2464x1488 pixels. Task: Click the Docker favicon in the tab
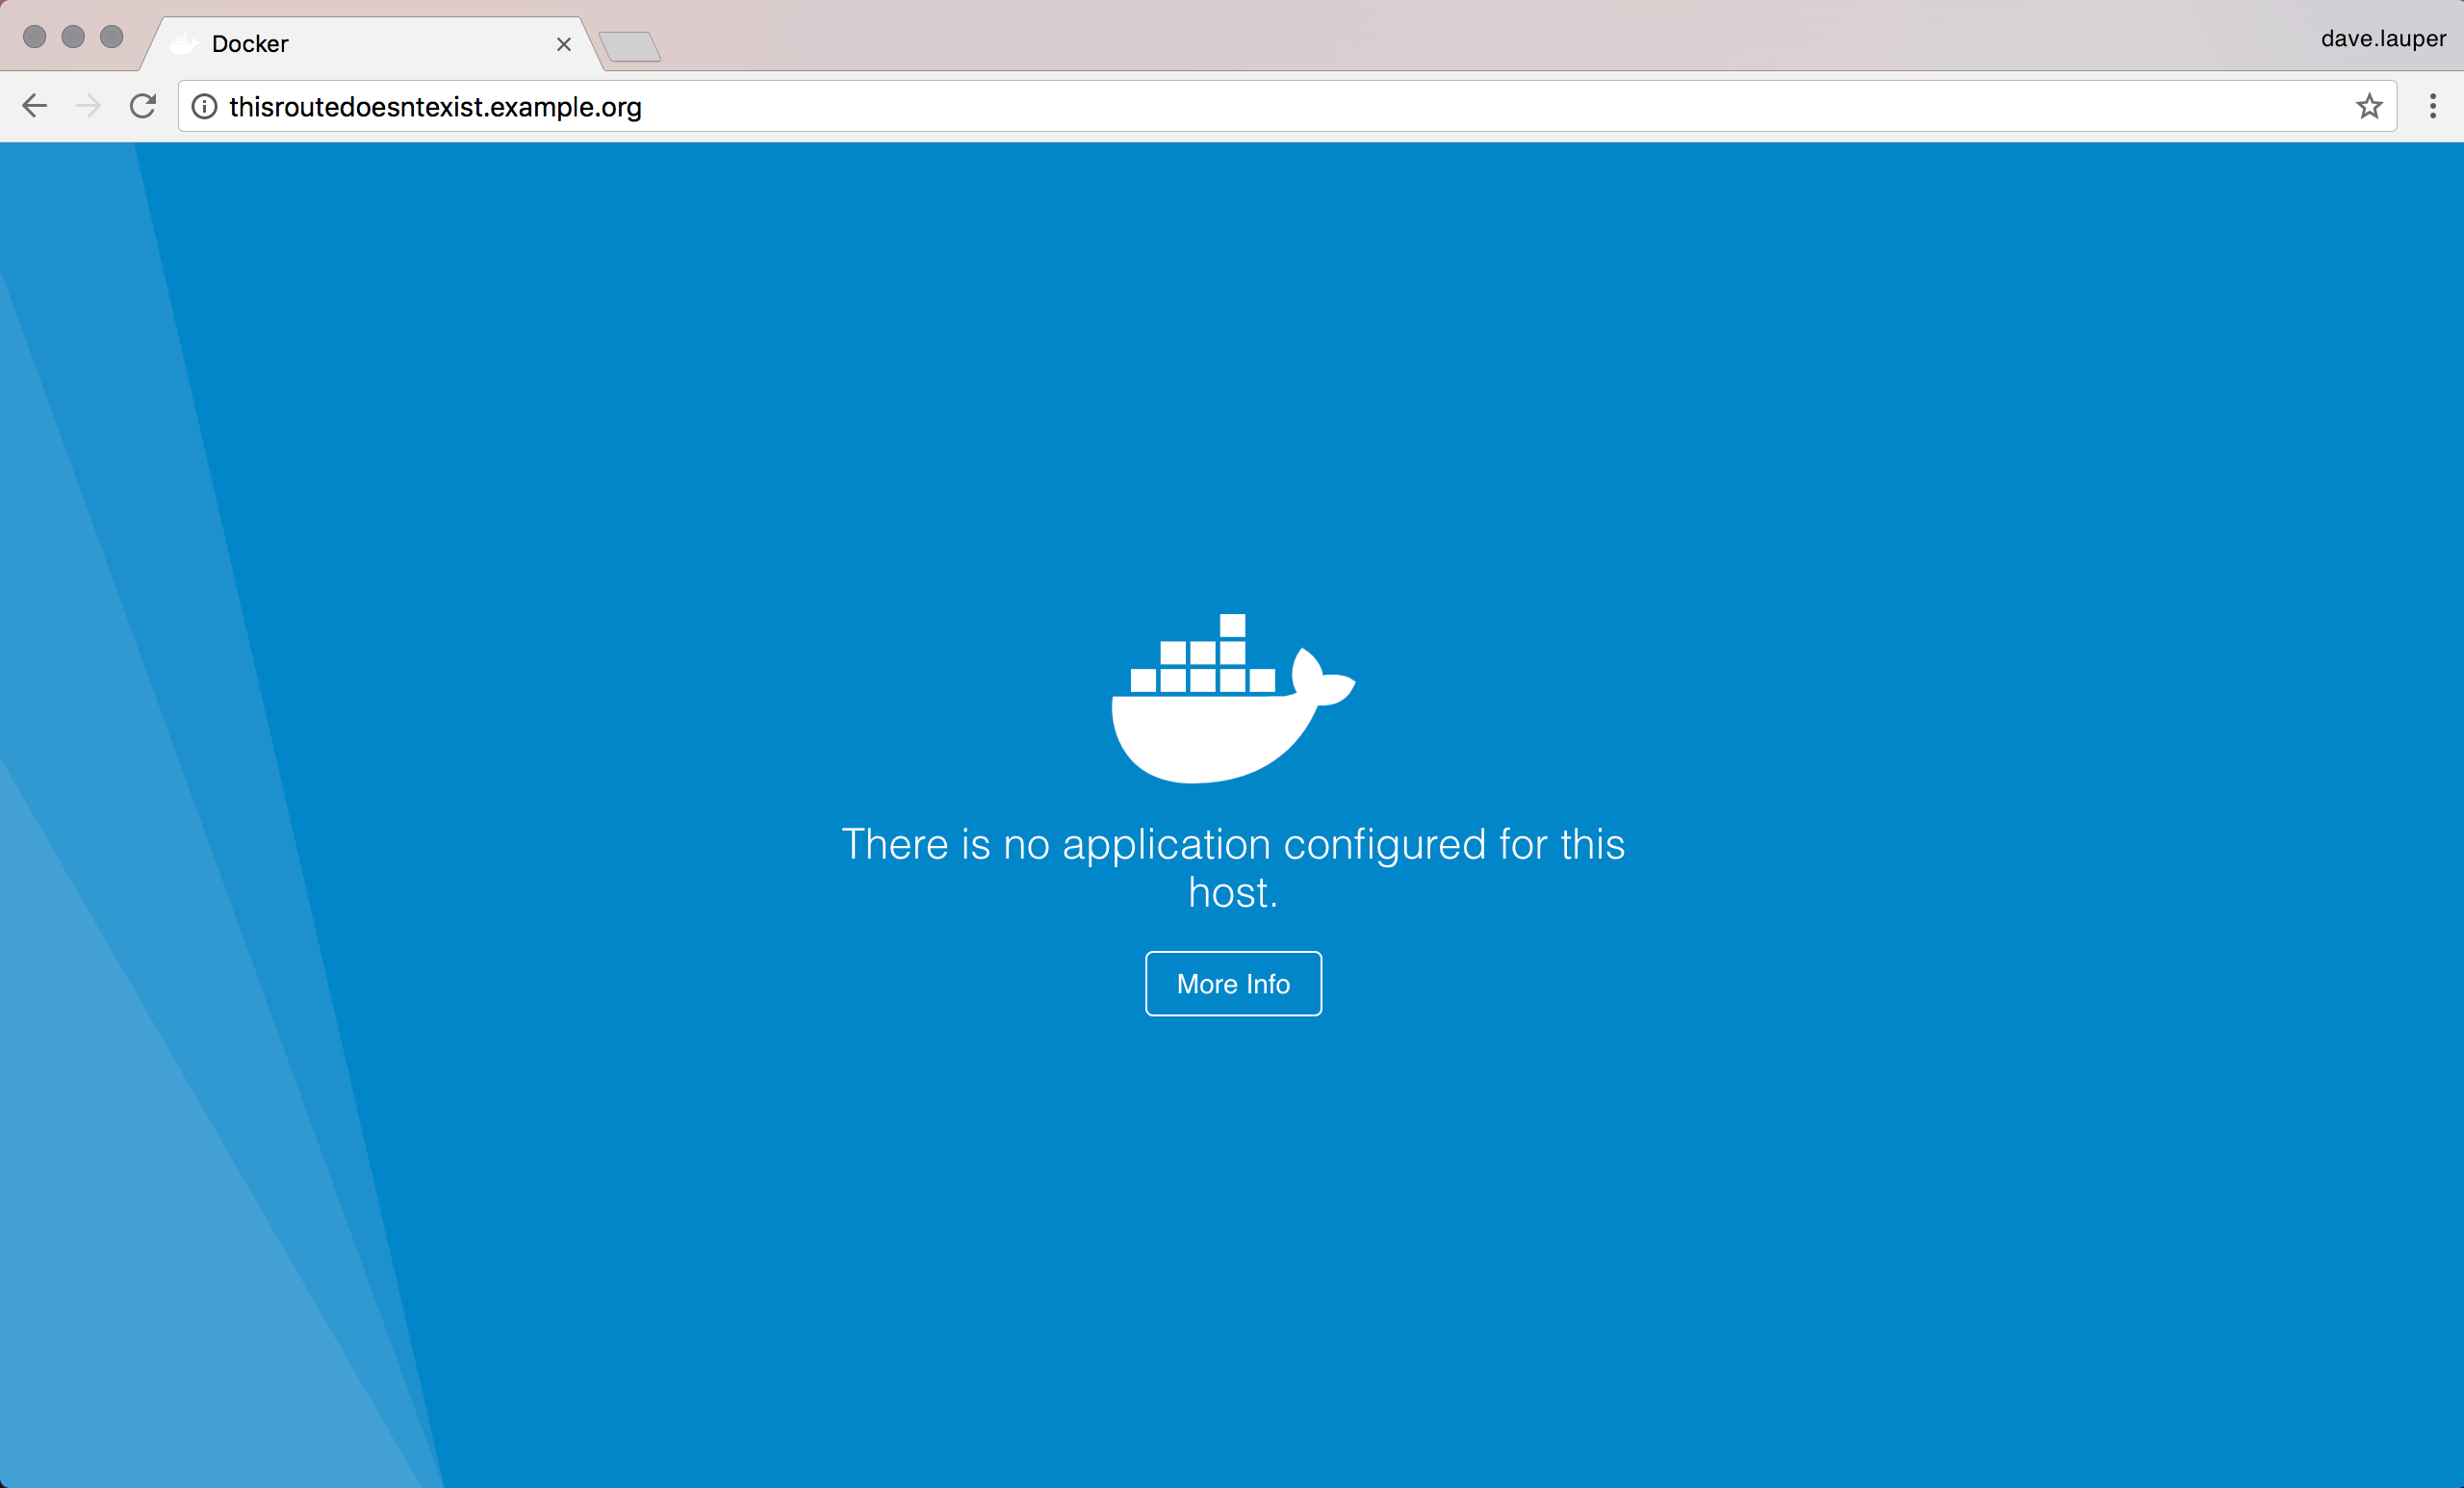183,44
